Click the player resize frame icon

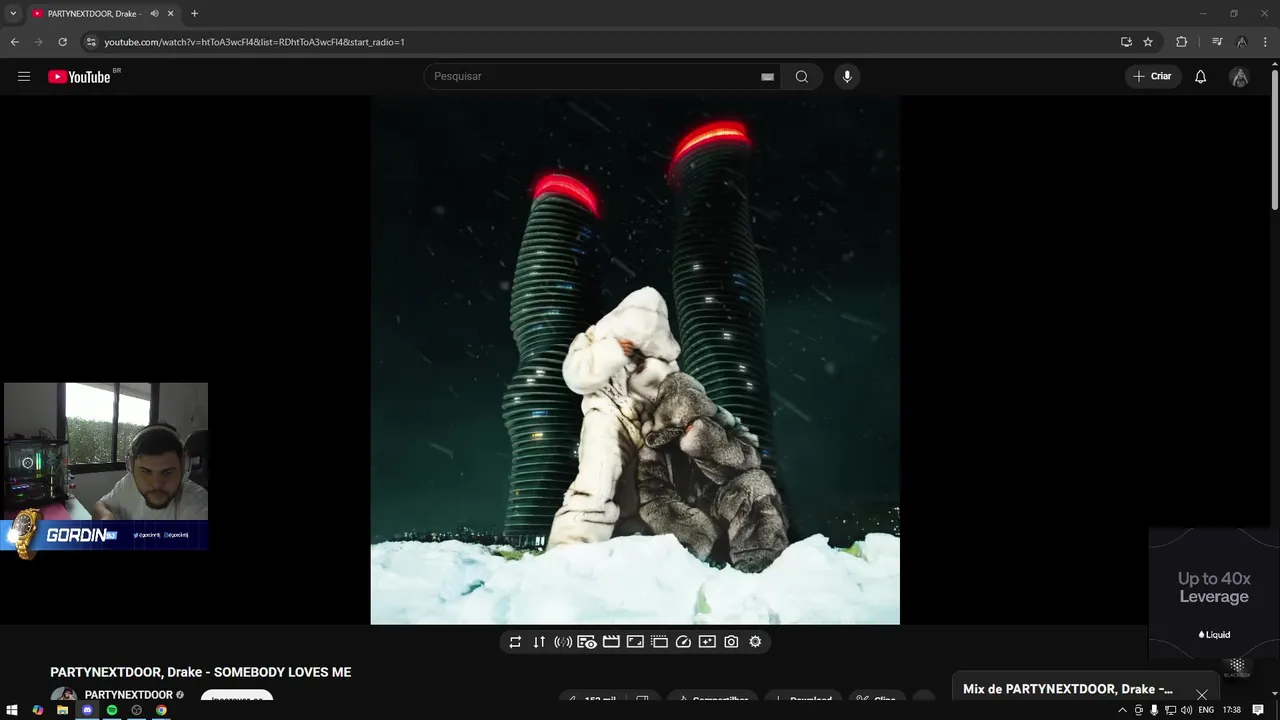(635, 642)
